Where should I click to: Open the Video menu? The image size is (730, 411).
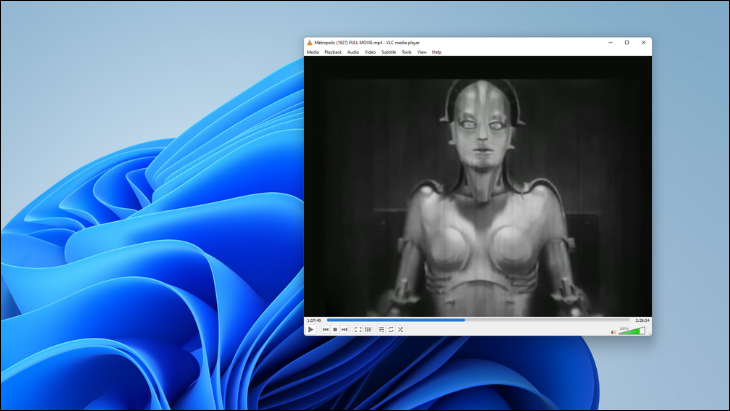click(371, 52)
